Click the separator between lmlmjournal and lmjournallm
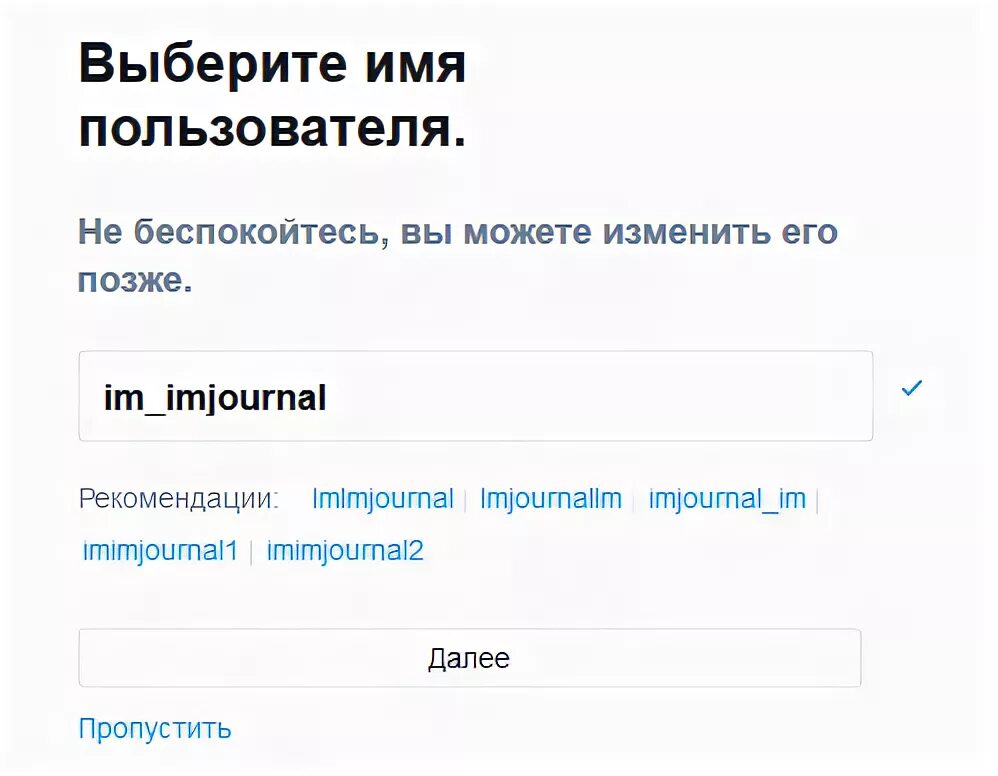 466,500
